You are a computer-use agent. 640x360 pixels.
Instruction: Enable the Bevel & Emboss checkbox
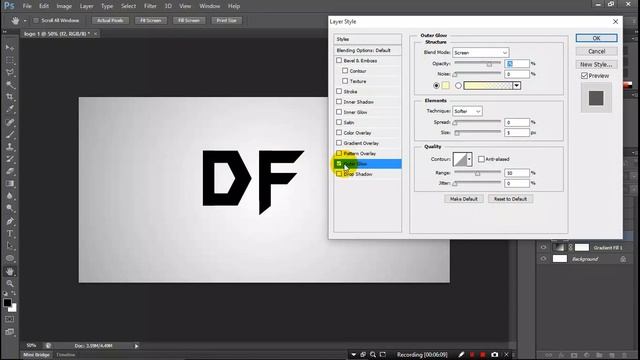(x=339, y=60)
